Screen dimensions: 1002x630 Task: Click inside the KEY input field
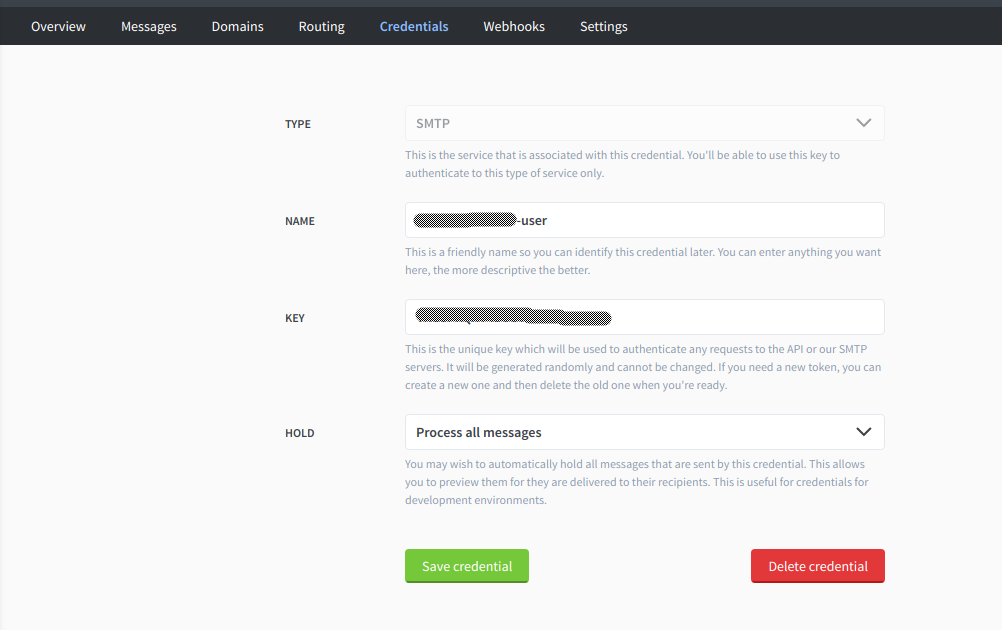[644, 316]
